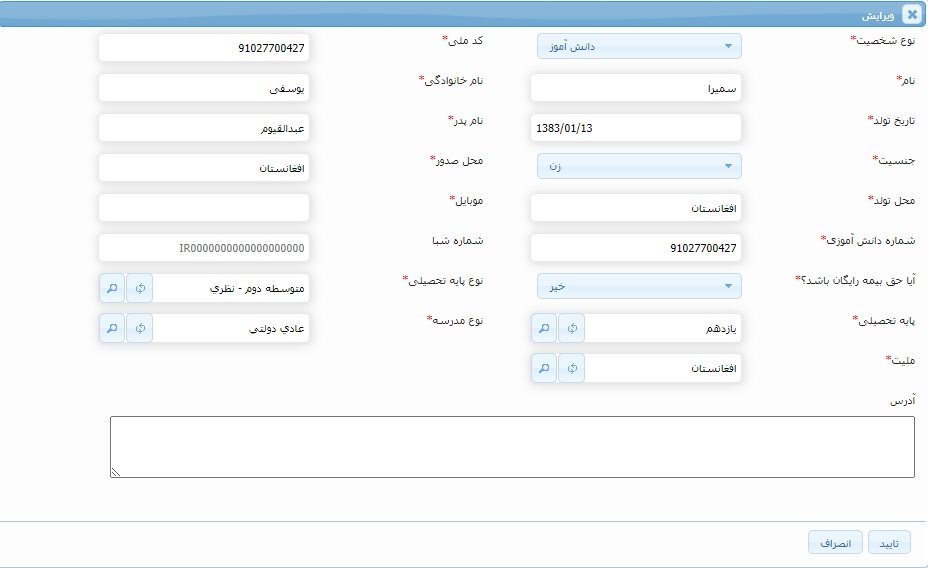Reset the نوع مدرسه field with refresh icon
The image size is (928, 568).
[x=140, y=328]
